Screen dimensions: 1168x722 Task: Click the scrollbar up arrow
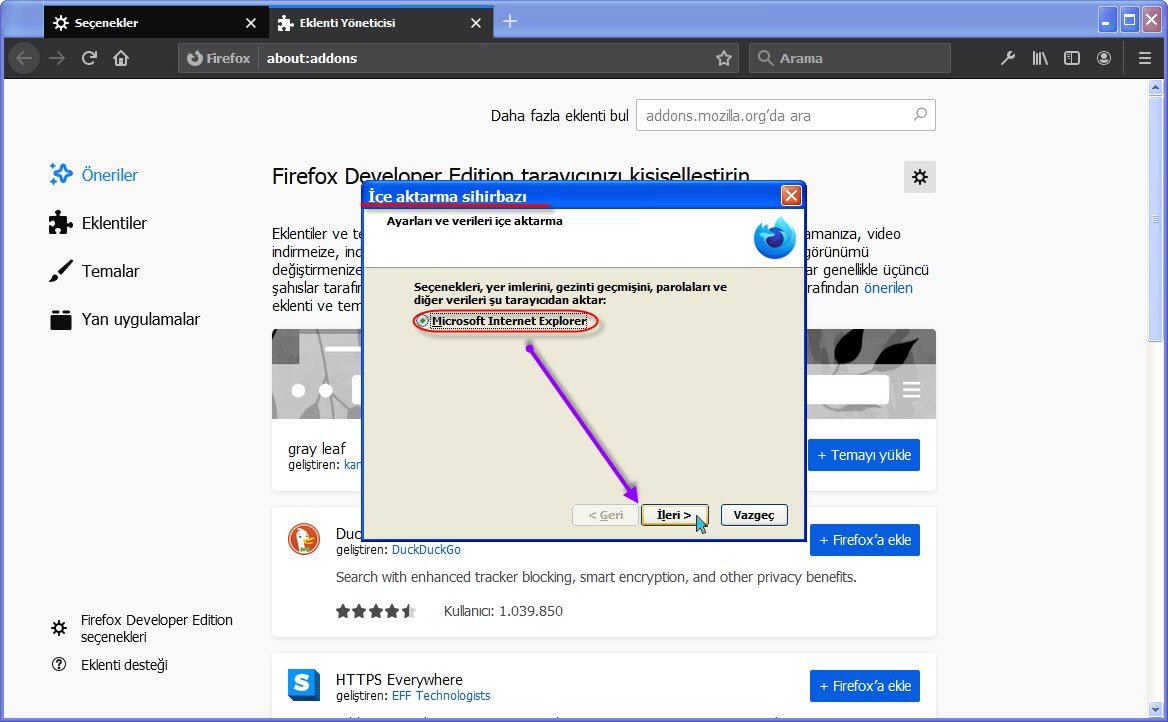click(x=1155, y=87)
